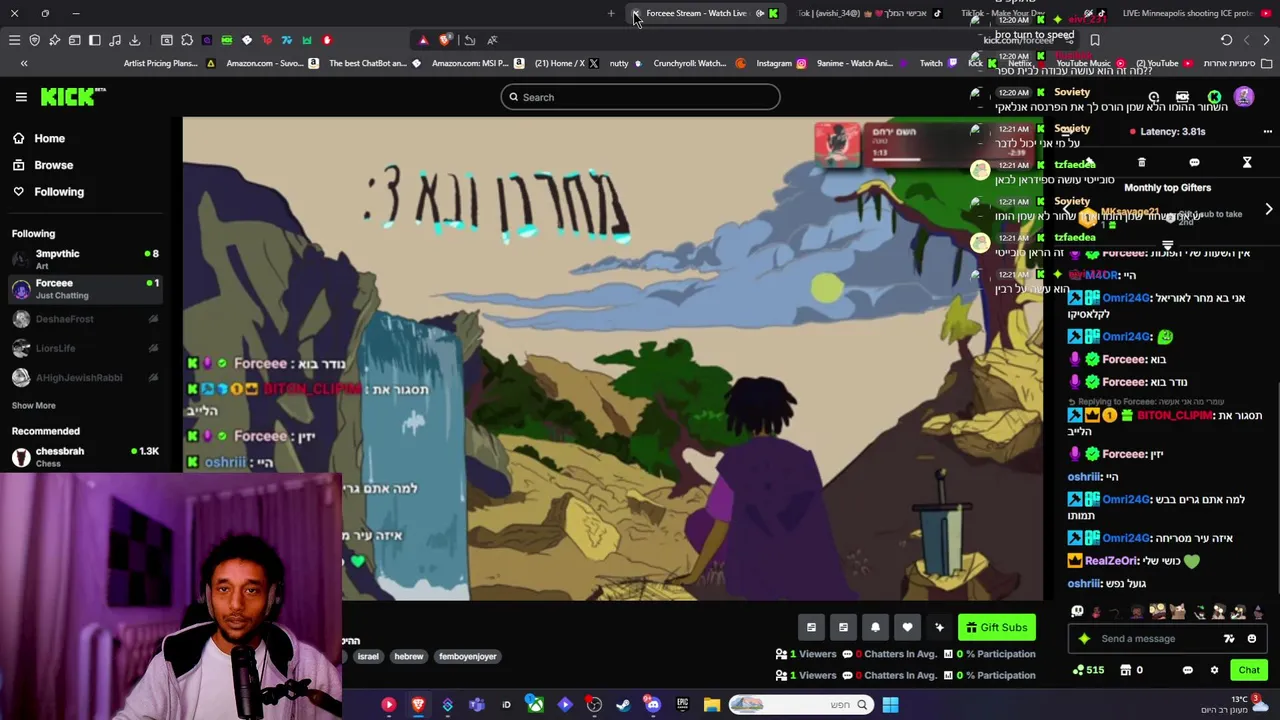Viewport: 1280px width, 720px height.
Task: Open chat three-dots options menu
Action: [x=1267, y=131]
